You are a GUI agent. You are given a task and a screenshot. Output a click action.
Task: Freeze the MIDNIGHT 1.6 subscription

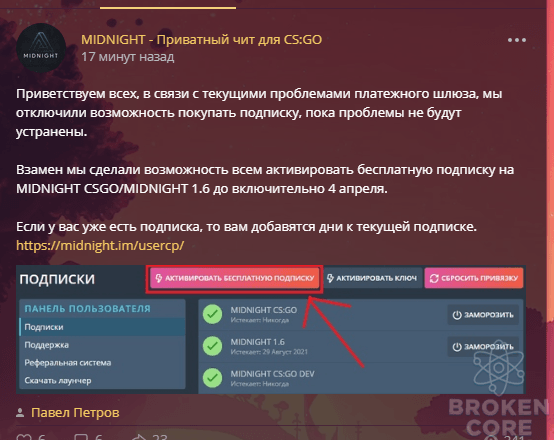pos(483,347)
